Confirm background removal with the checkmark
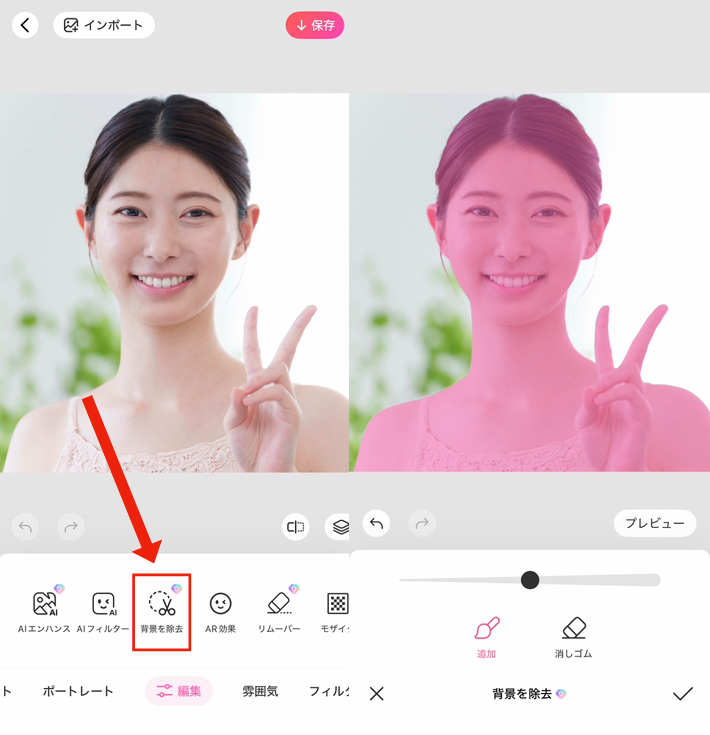 coord(683,694)
